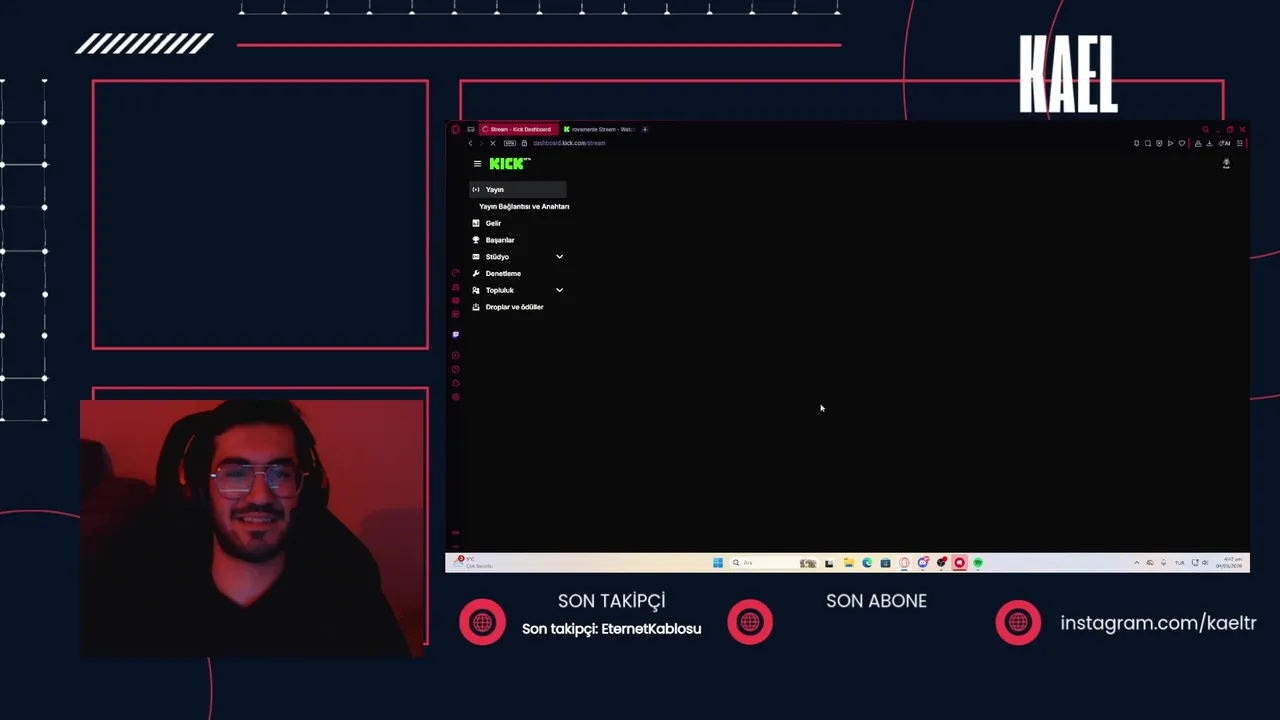Open the Opera menu logo
Screen dimensions: 1280x720
(456, 129)
